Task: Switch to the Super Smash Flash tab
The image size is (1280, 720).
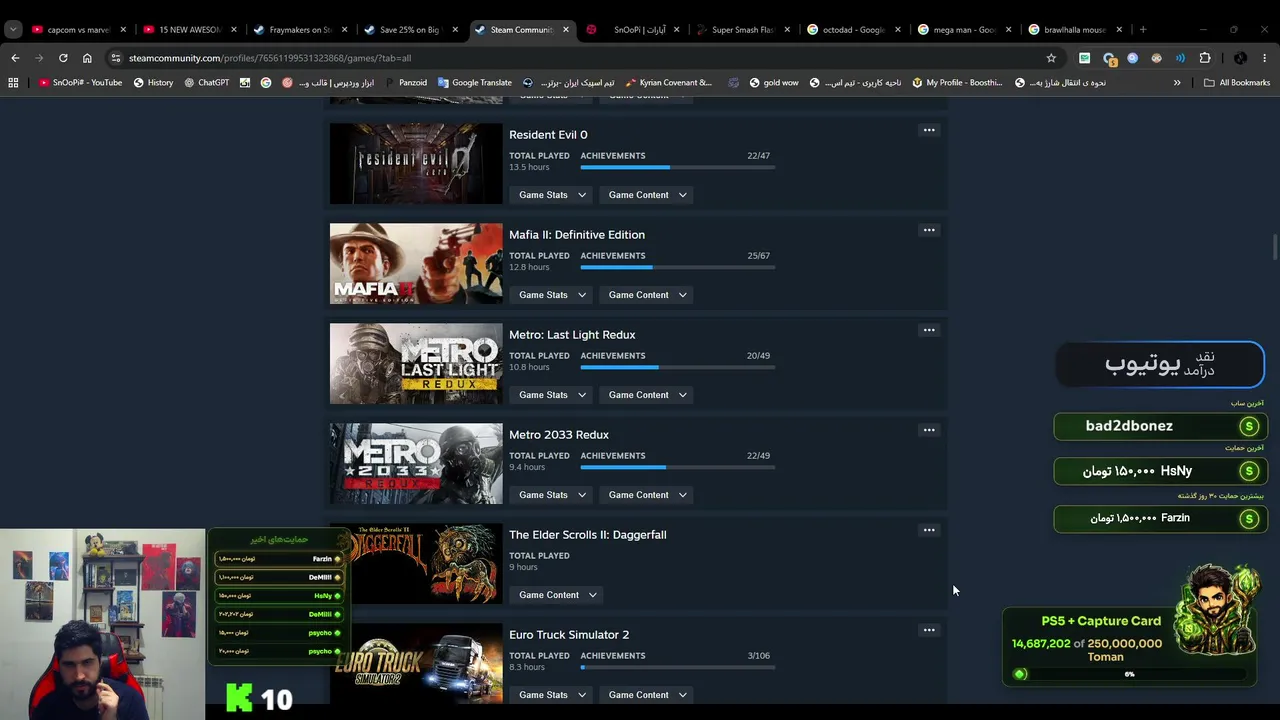Action: (x=743, y=30)
